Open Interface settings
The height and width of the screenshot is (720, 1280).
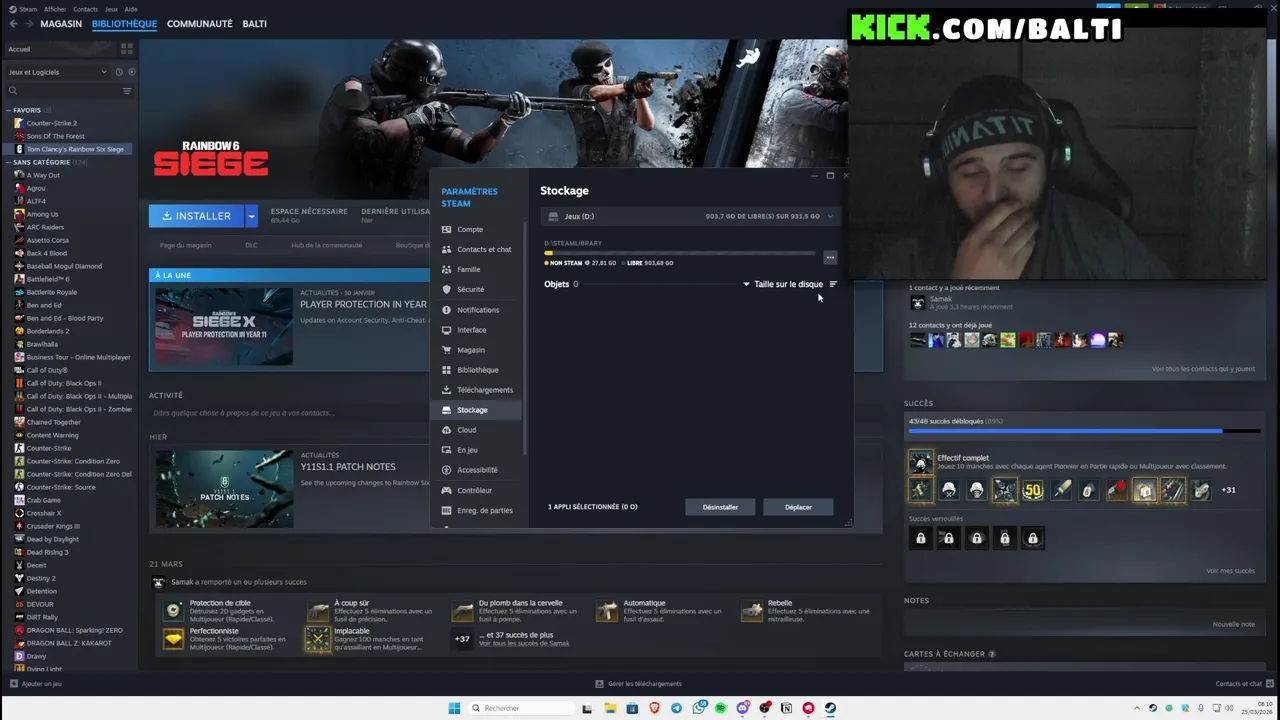[x=478, y=330]
